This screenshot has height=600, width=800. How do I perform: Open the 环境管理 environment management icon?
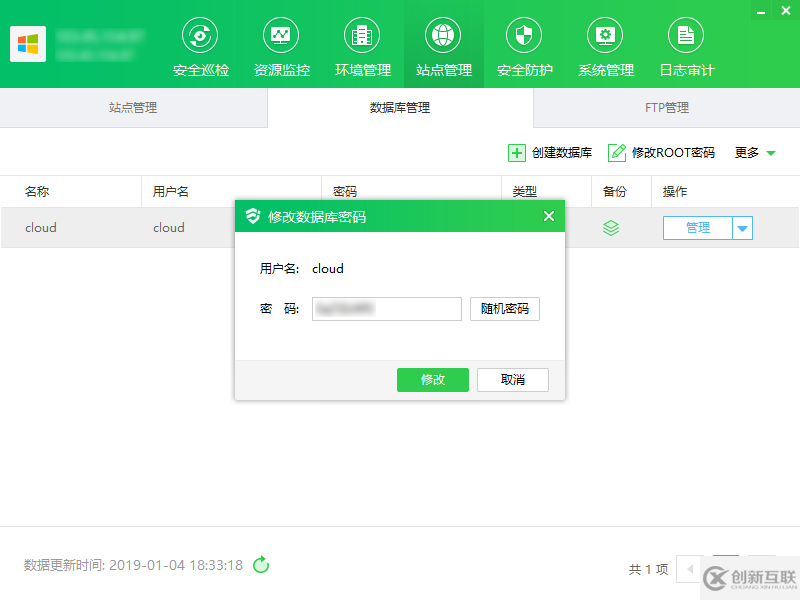[x=362, y=35]
